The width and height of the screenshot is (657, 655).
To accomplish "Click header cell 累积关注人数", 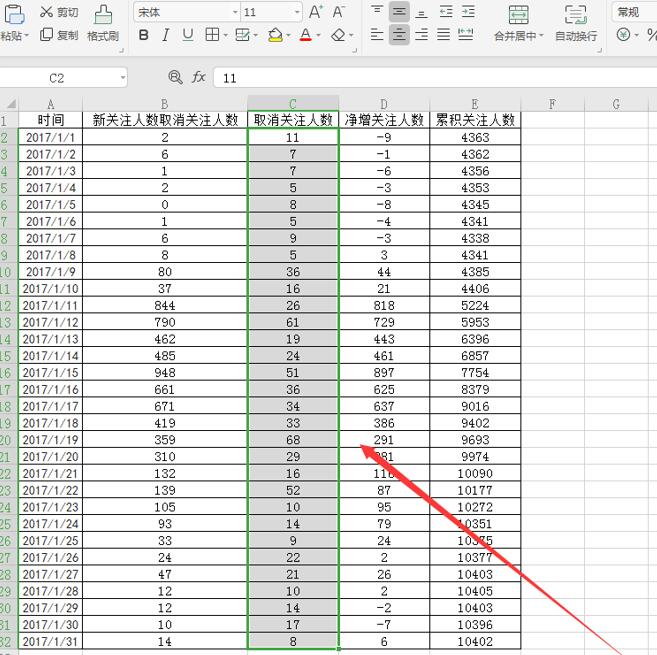I will click(475, 120).
